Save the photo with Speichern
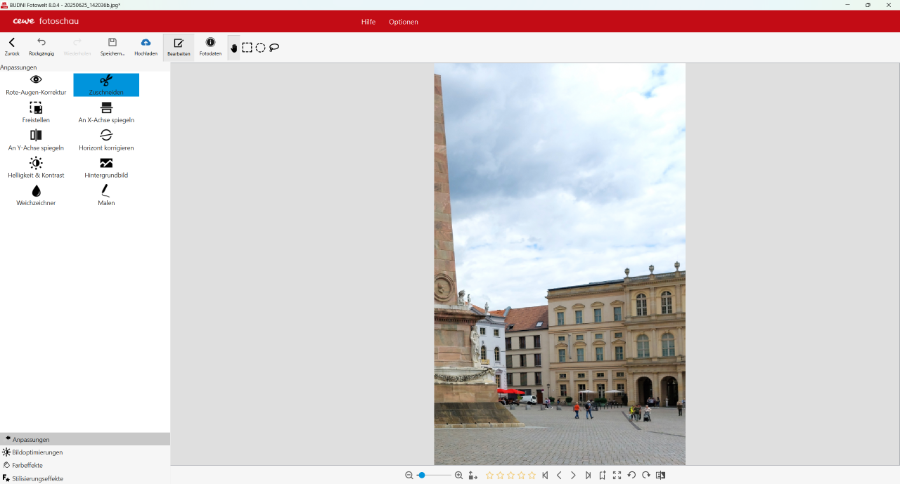Screen dimensions: 900x484 tap(112, 47)
